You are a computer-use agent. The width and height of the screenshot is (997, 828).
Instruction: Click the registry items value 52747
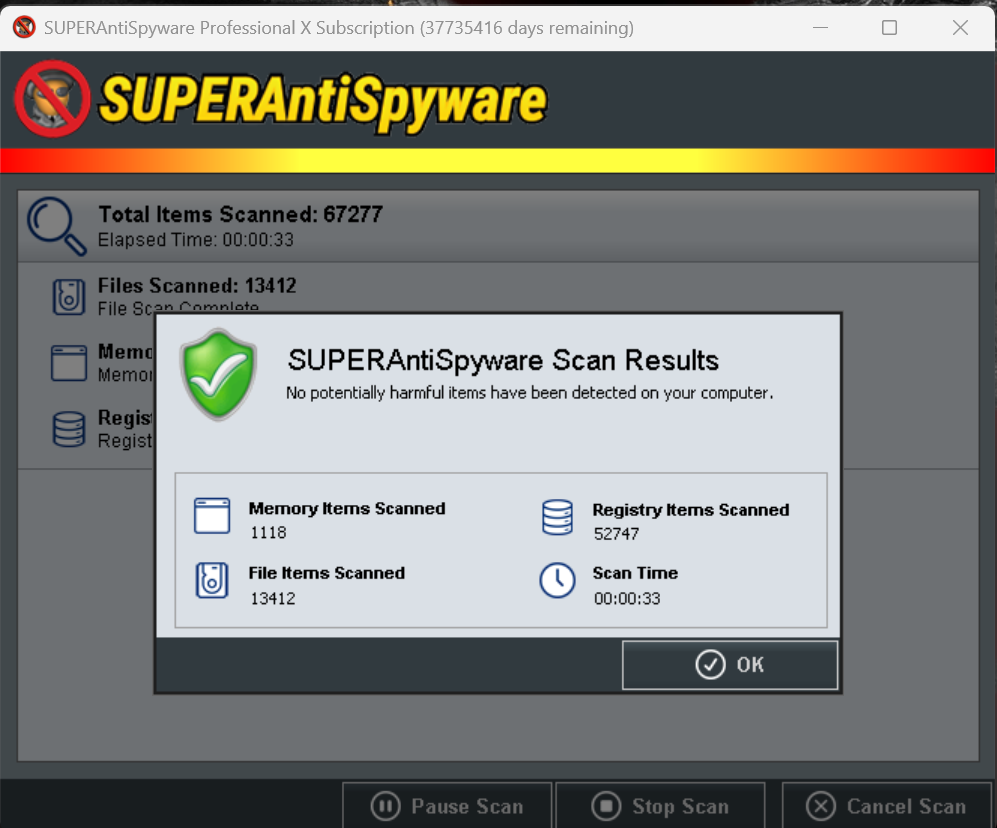[616, 534]
